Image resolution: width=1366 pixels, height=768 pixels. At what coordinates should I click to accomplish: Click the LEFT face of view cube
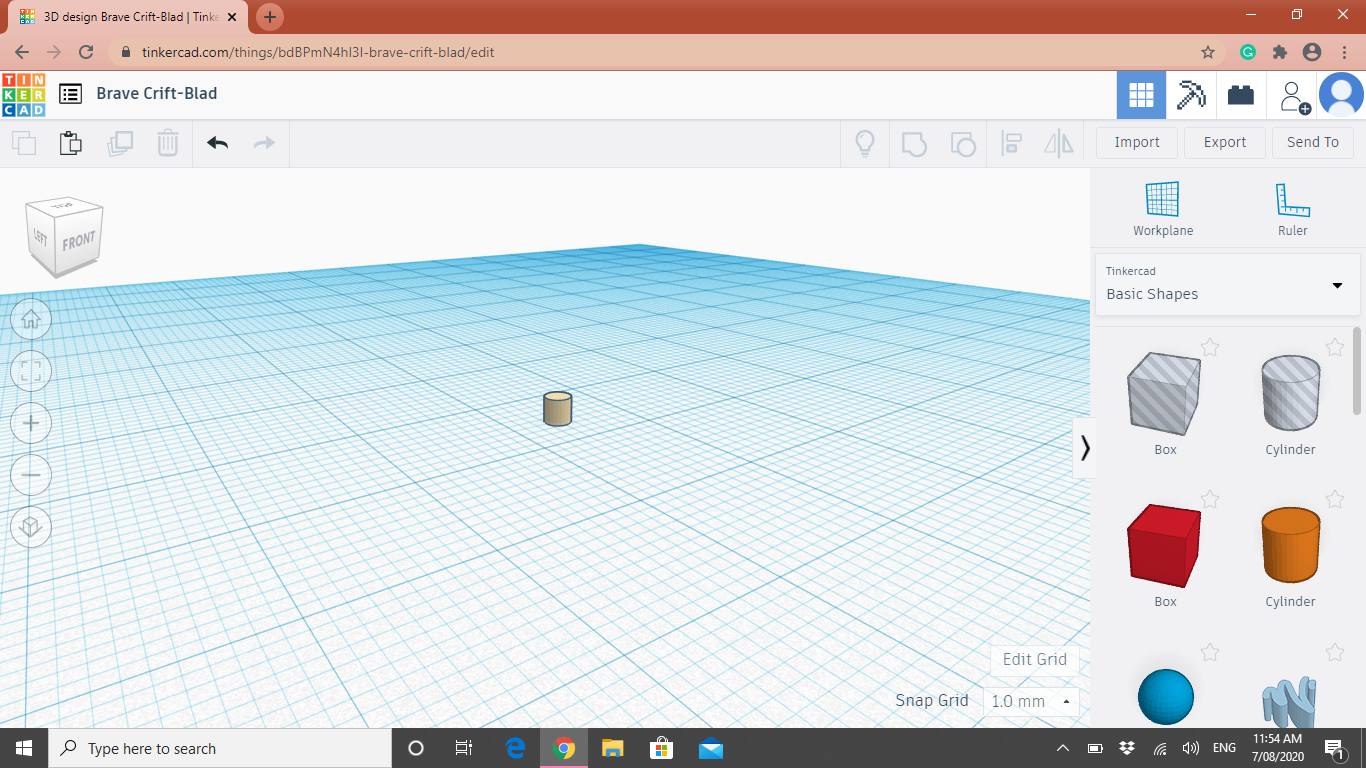pos(40,237)
